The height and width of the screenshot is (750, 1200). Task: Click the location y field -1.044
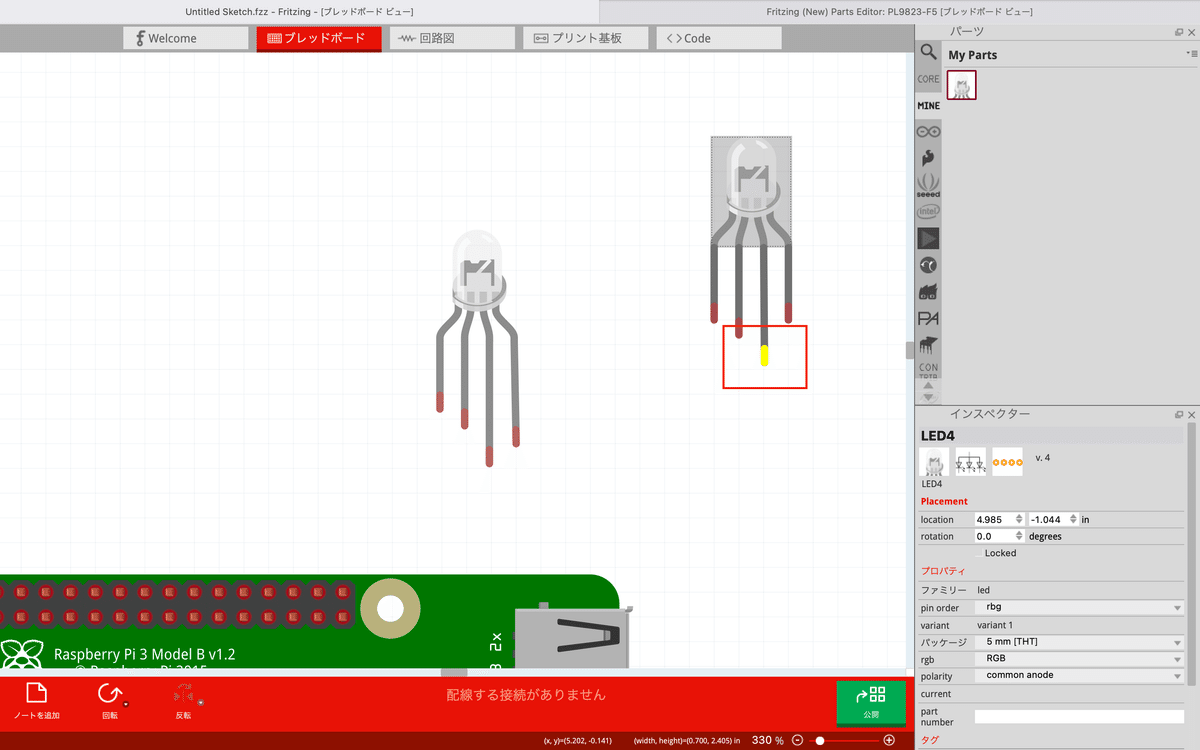(1048, 519)
